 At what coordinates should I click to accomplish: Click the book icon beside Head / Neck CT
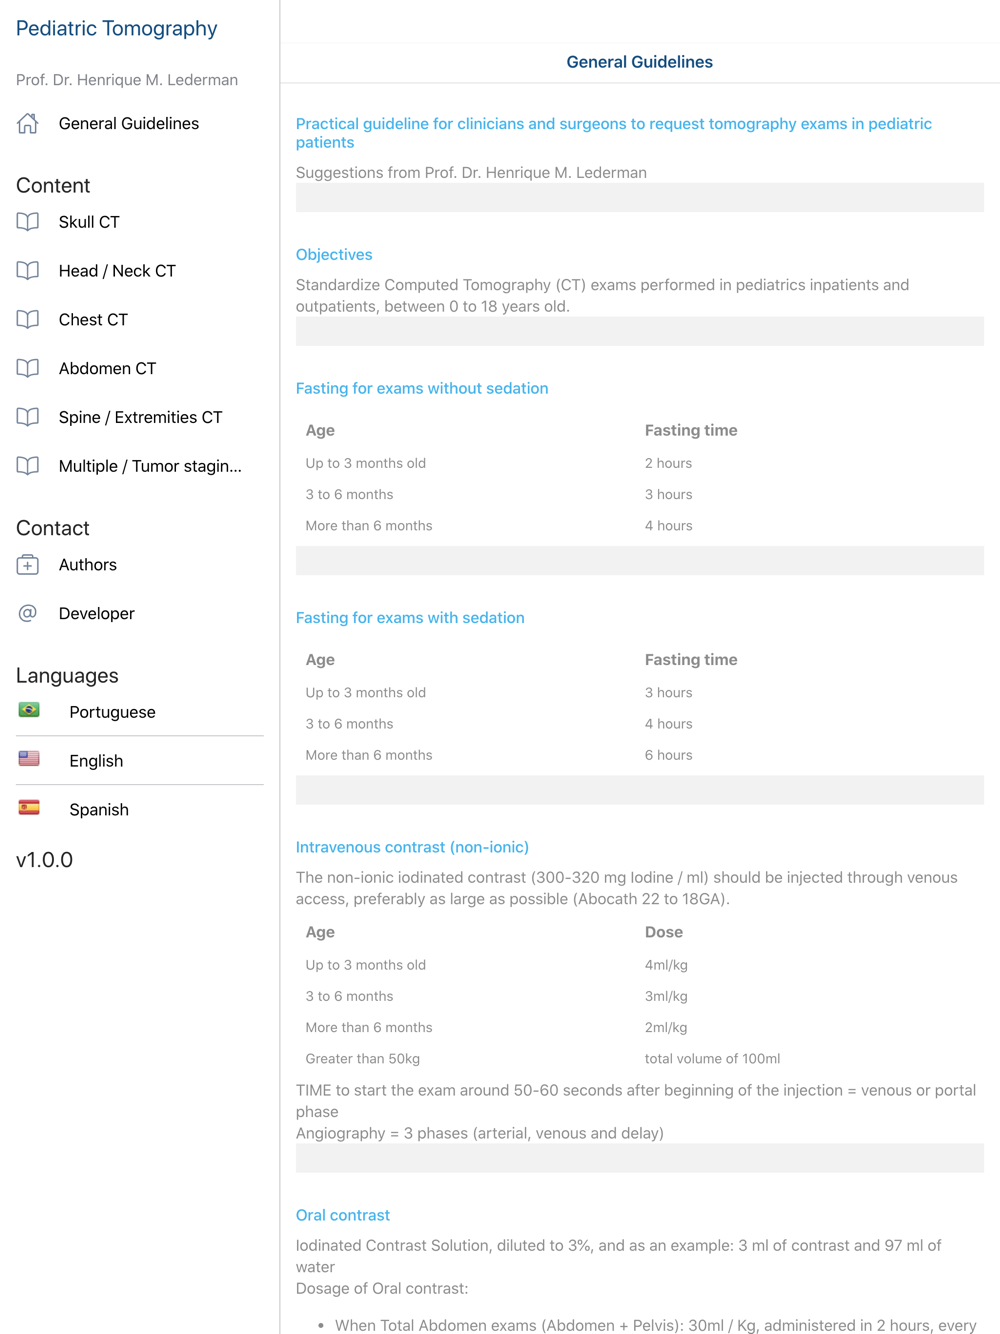pos(28,271)
